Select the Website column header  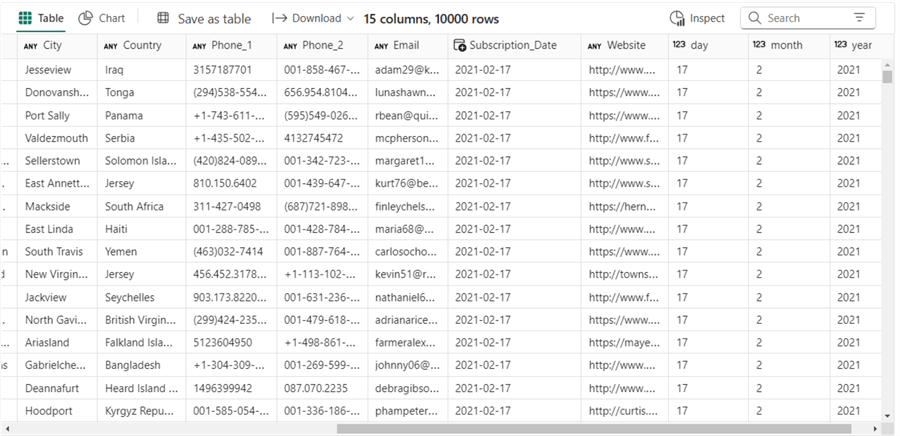click(x=626, y=46)
